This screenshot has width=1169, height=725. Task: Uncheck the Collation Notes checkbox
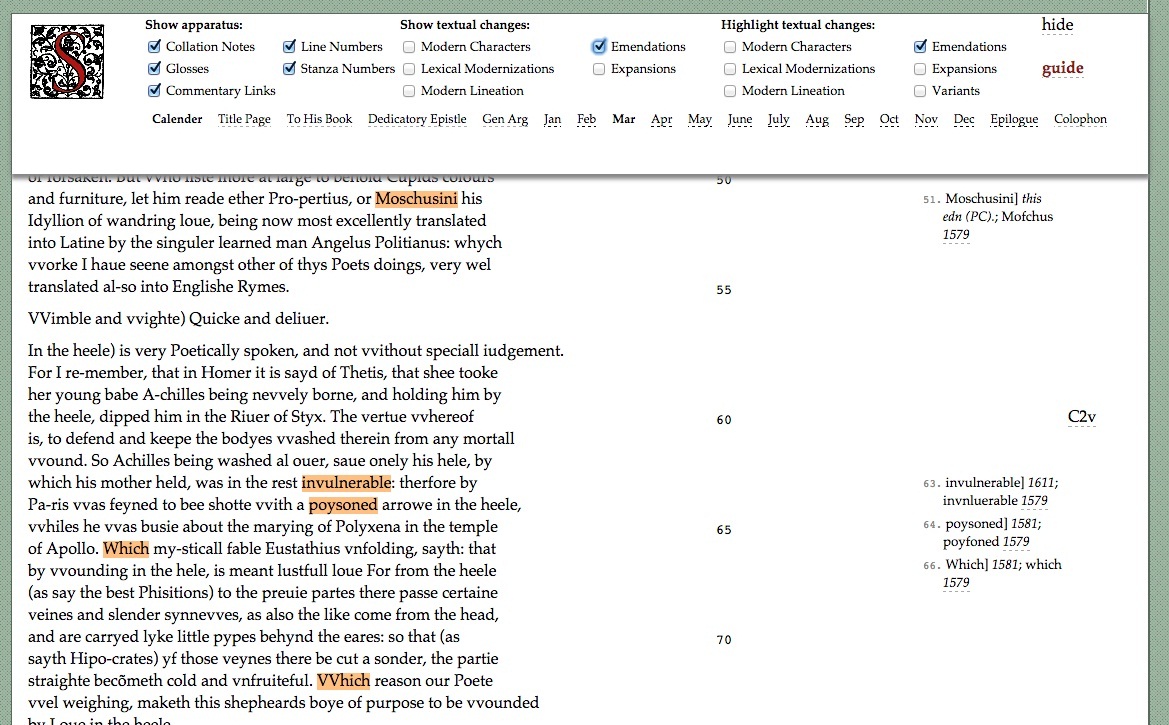[x=154, y=47]
